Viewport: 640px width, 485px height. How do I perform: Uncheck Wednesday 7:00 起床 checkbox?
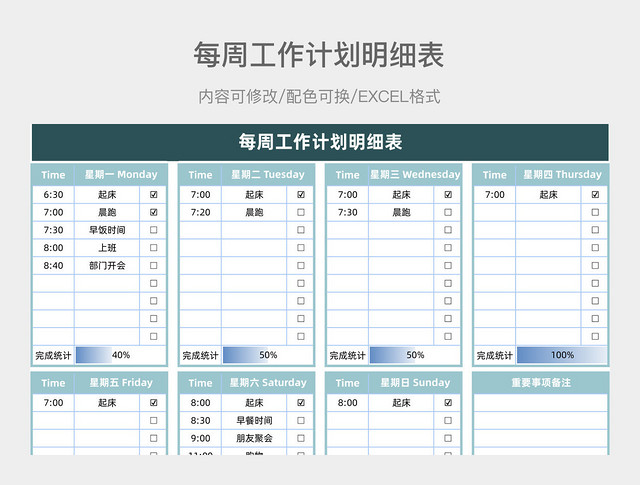click(448, 195)
